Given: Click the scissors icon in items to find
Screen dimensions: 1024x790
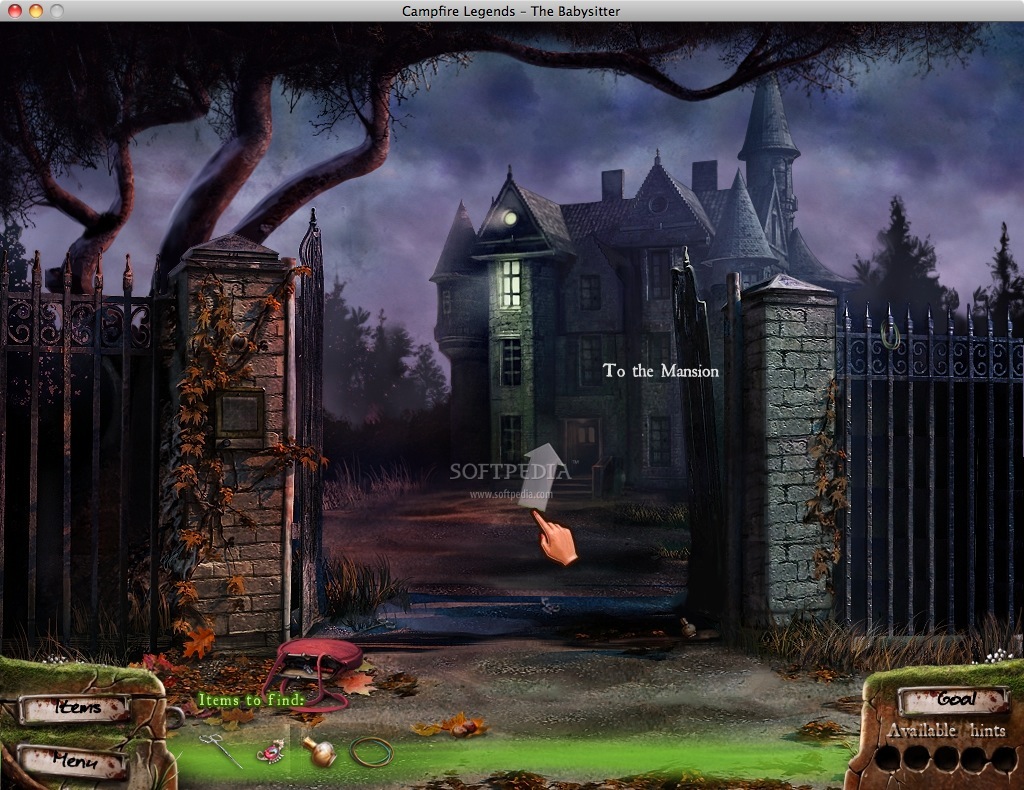Looking at the screenshot, I should [221, 750].
